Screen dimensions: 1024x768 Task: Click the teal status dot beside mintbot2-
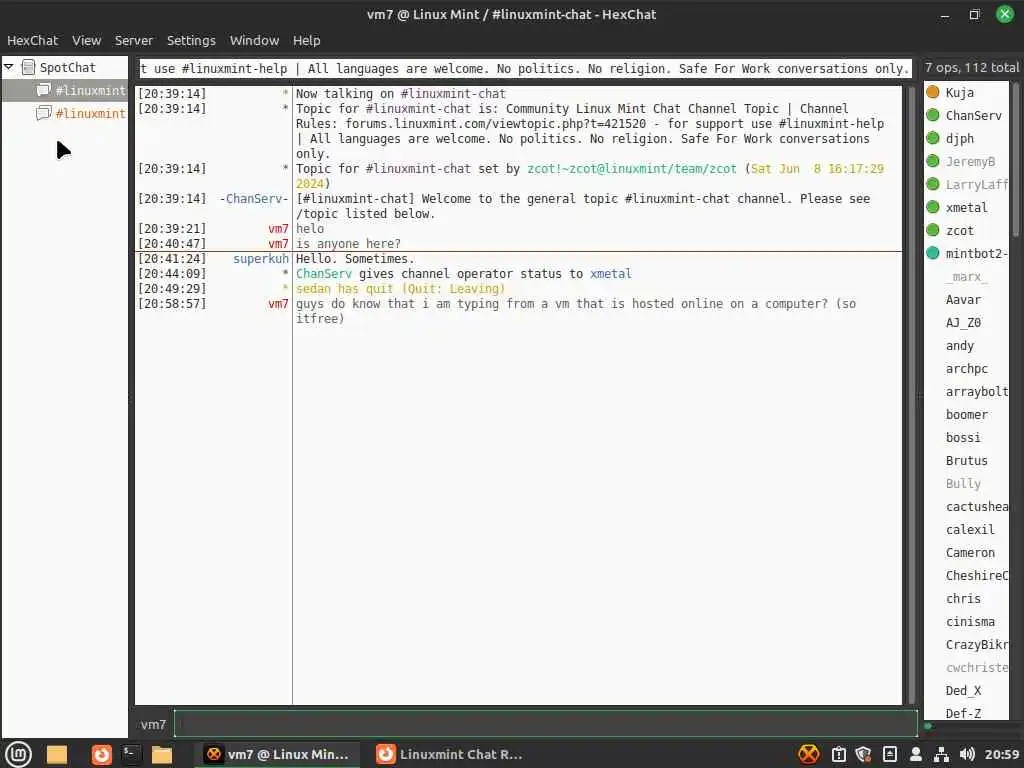933,253
